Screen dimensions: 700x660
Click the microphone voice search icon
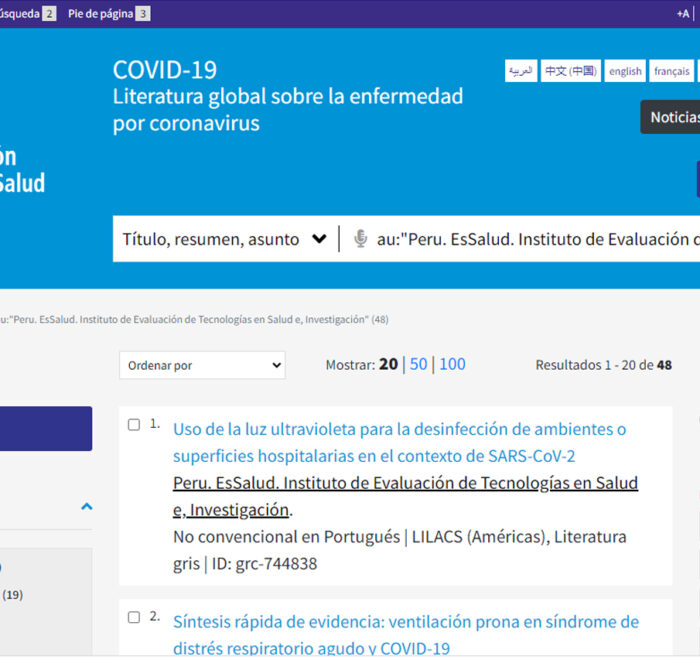[x=361, y=239]
